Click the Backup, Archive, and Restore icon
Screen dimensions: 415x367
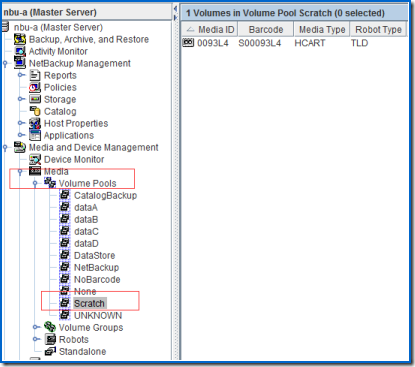(20, 39)
